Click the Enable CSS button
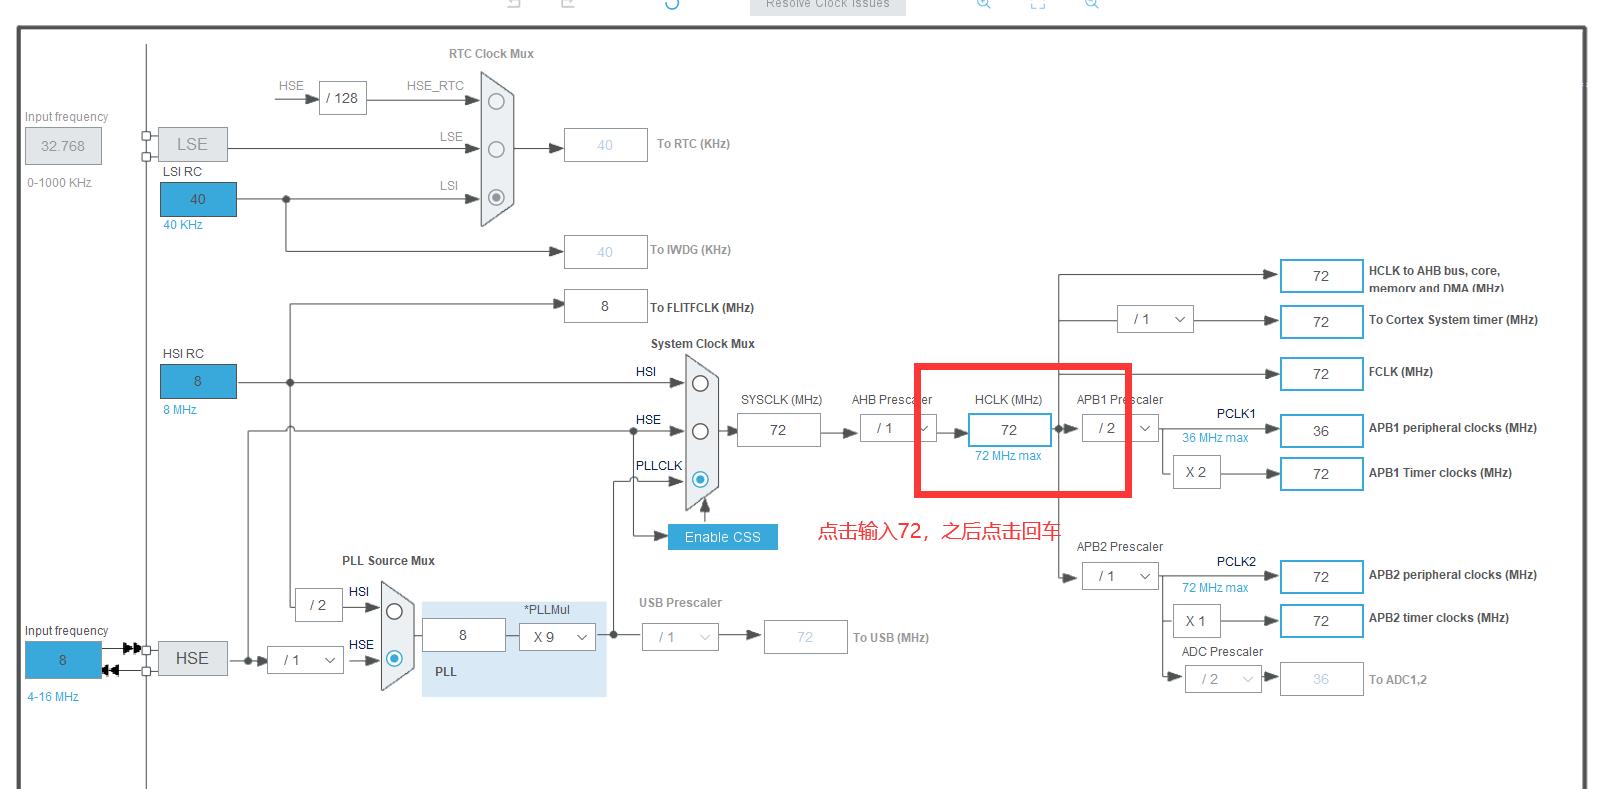 pos(723,537)
